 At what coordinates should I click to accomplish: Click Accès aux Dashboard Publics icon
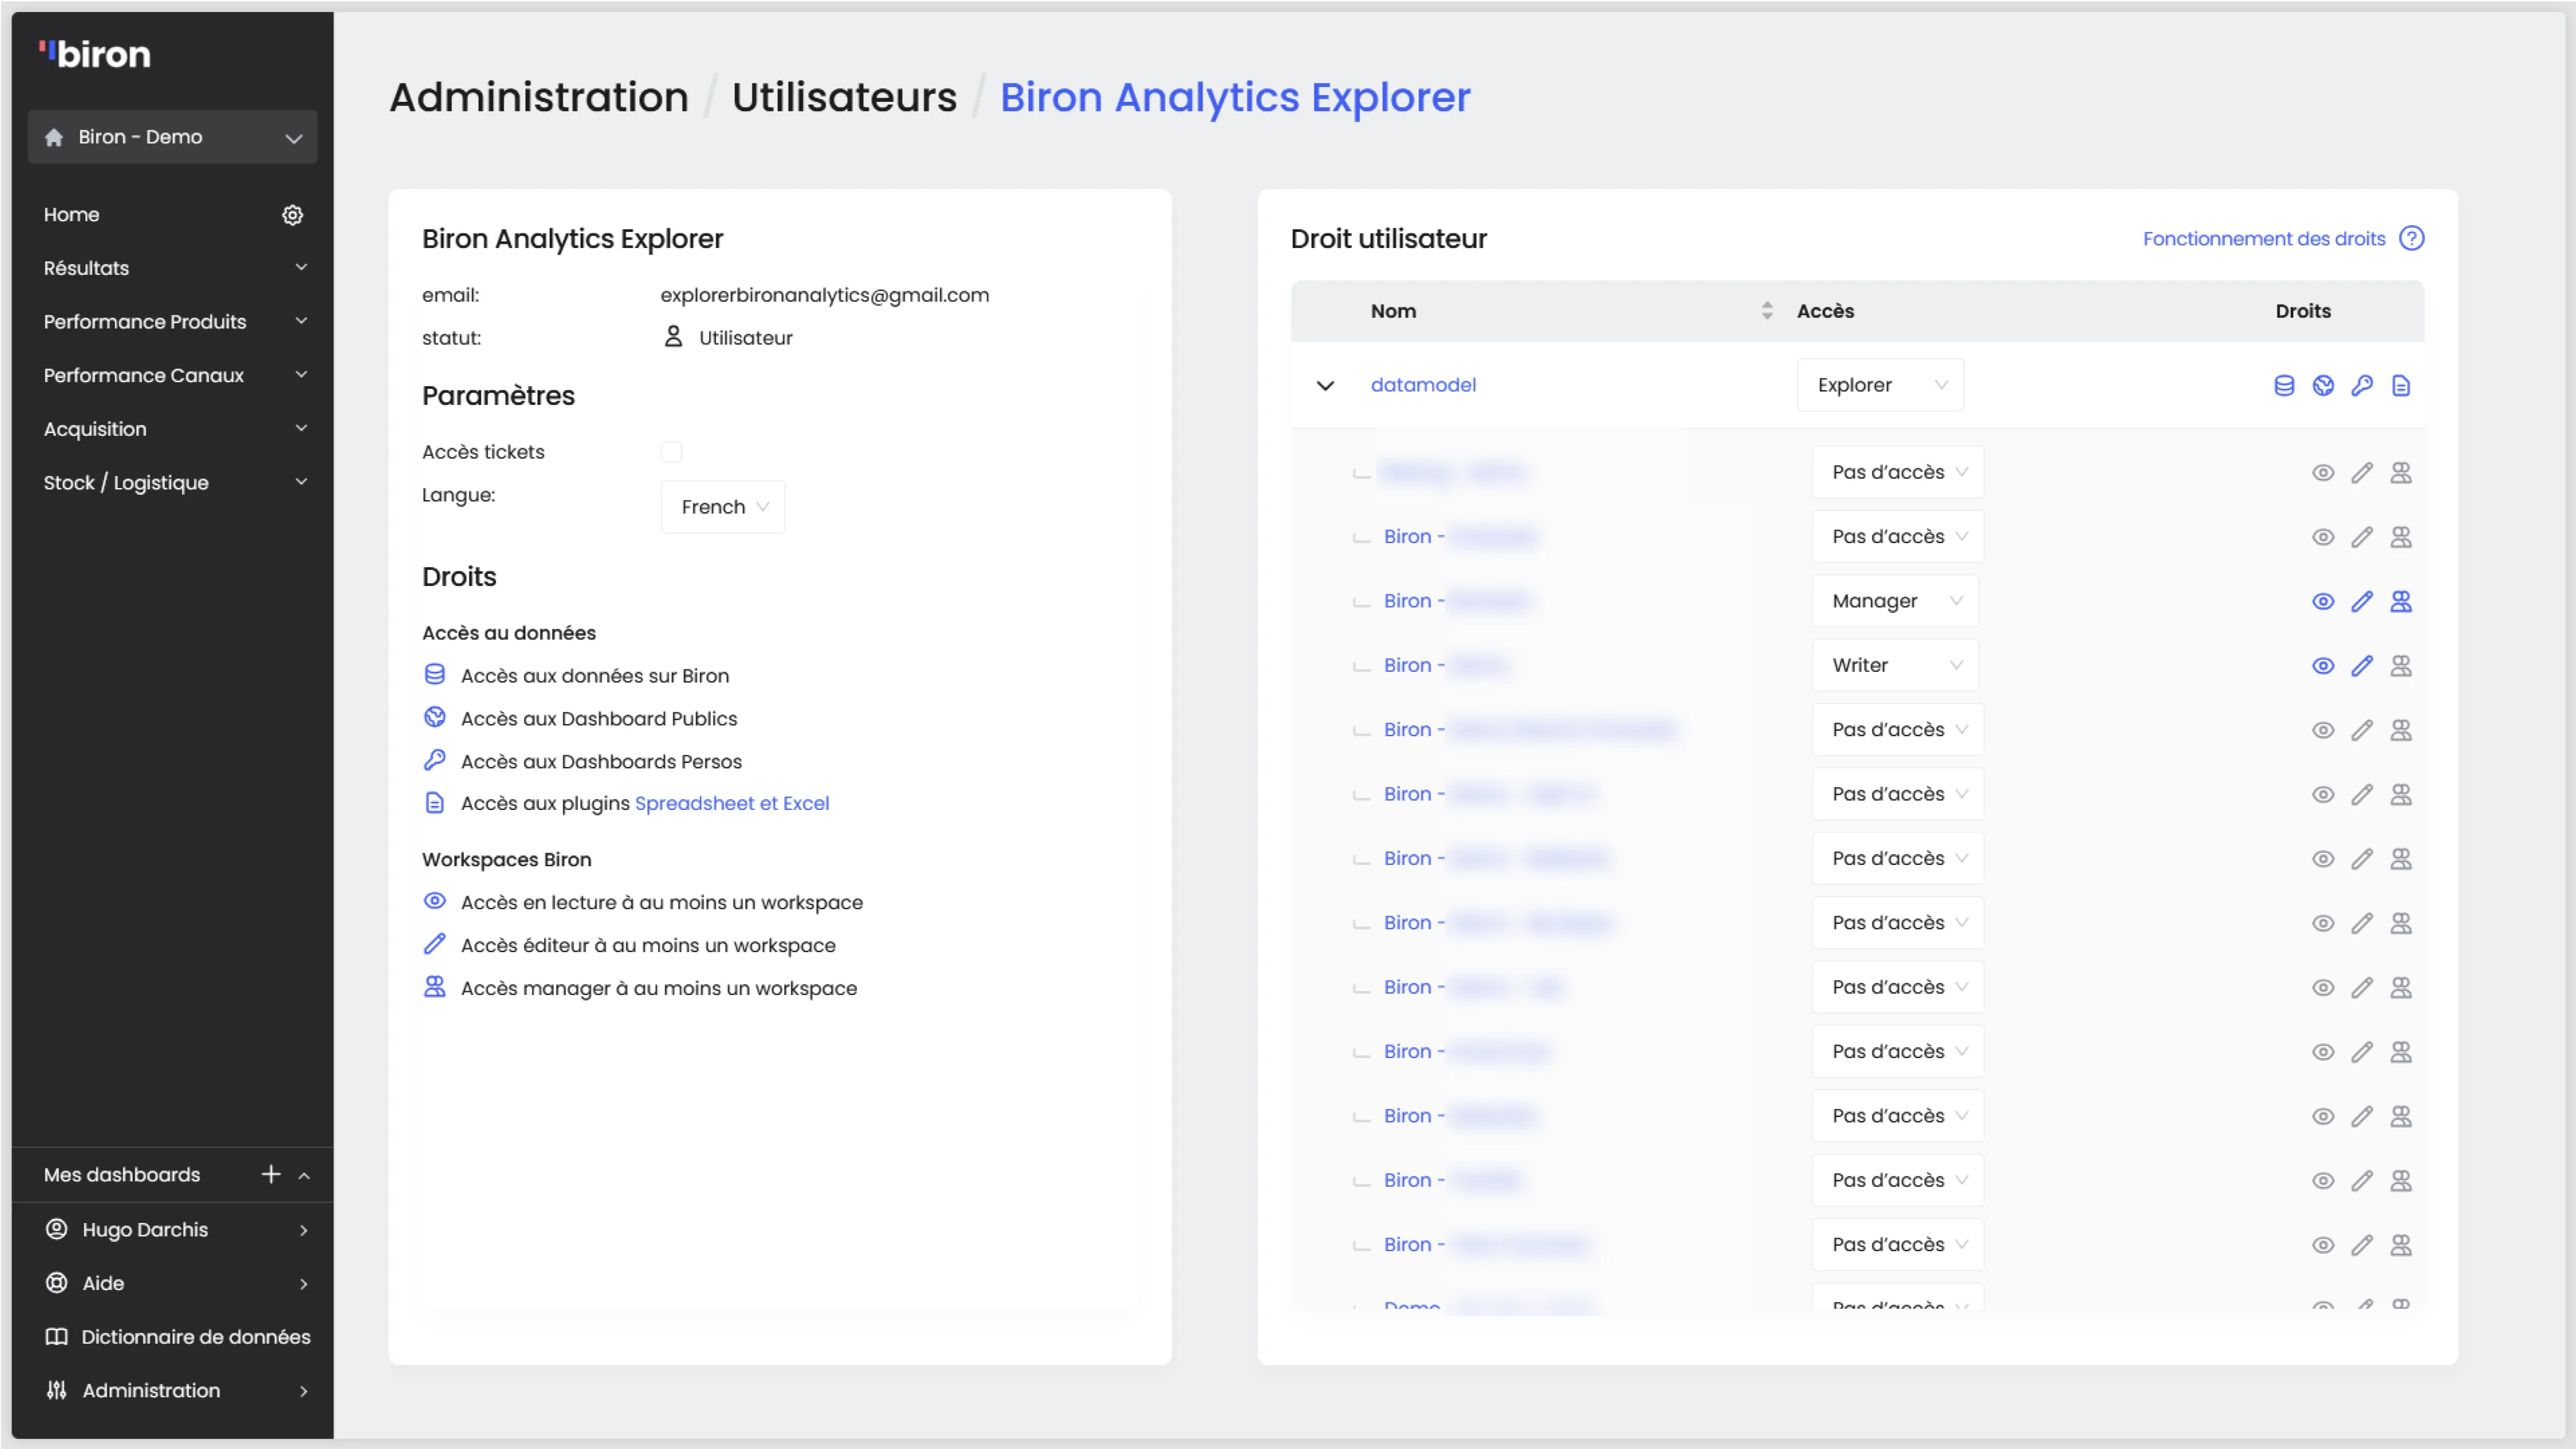(x=435, y=718)
